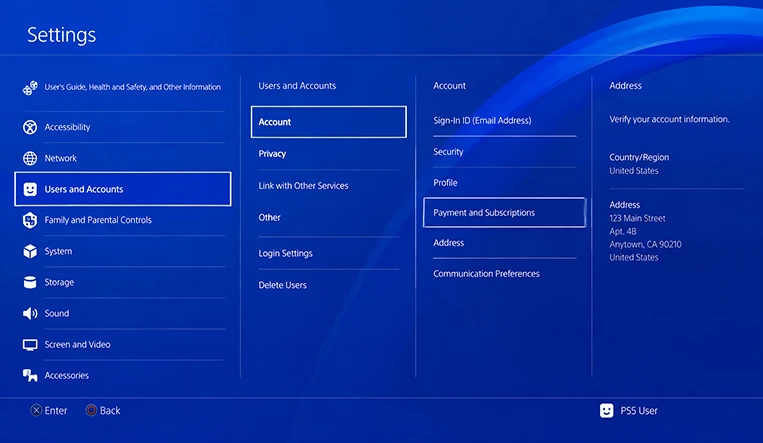This screenshot has width=763, height=443.
Task: Select the Family and Parental Controls icon
Action: (x=30, y=220)
